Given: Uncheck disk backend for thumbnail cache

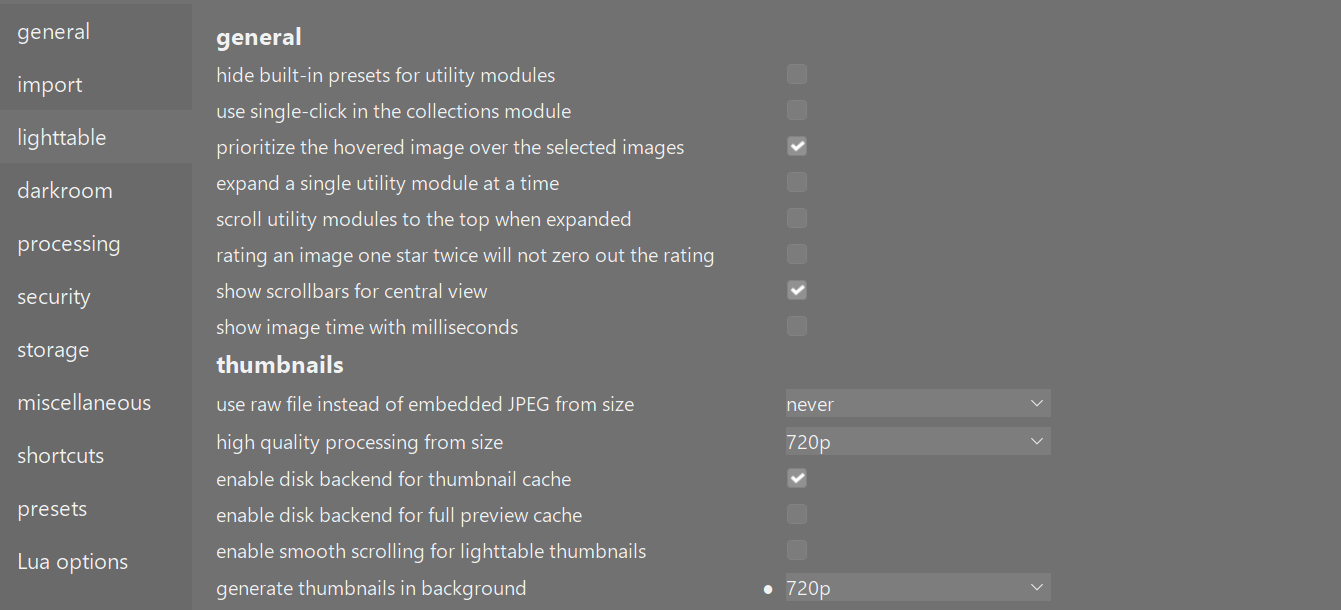Looking at the screenshot, I should [x=797, y=479].
